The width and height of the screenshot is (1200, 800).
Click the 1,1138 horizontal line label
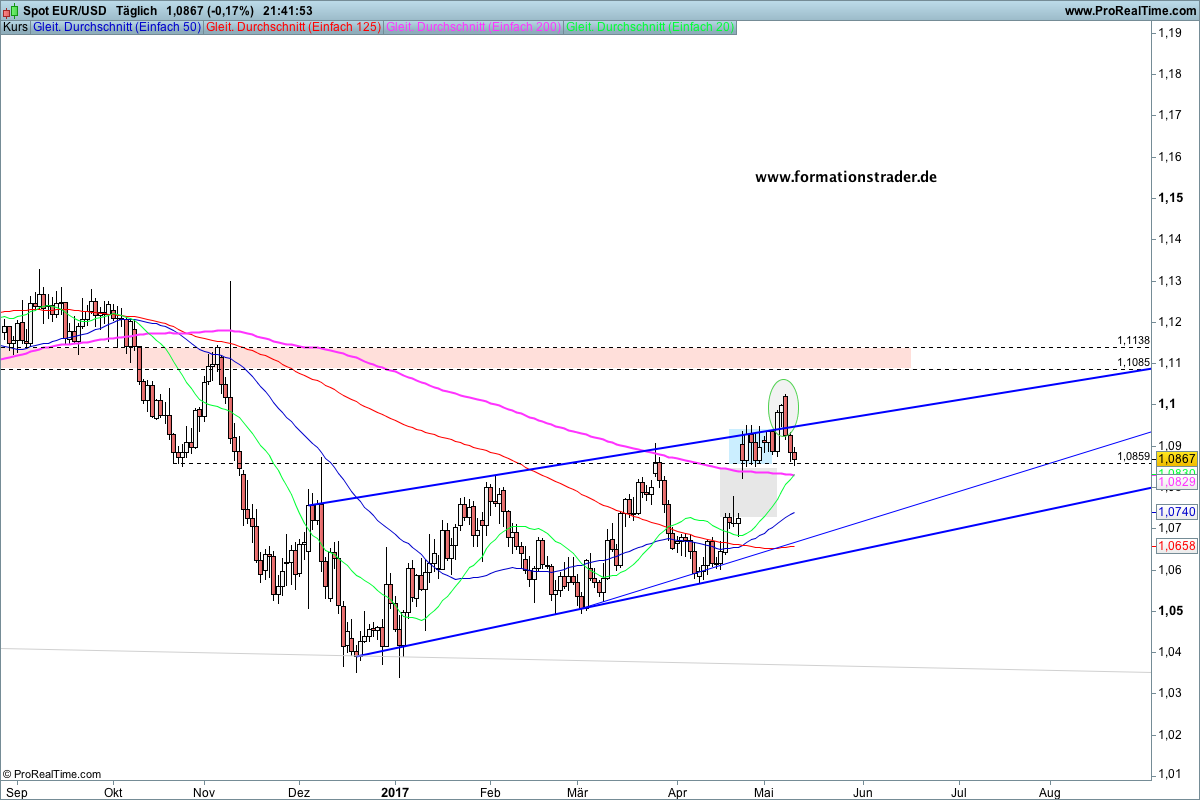1133,341
